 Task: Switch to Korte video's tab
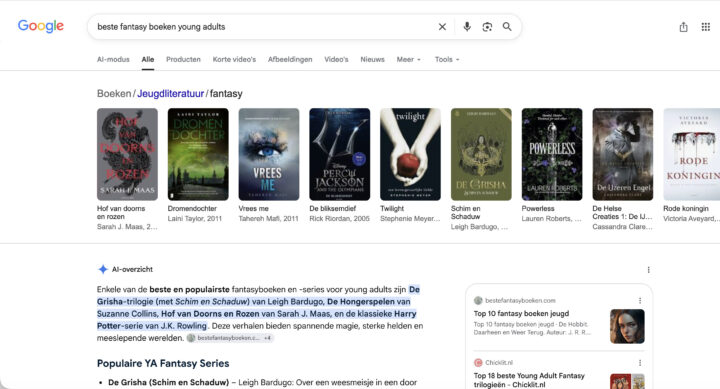(234, 59)
